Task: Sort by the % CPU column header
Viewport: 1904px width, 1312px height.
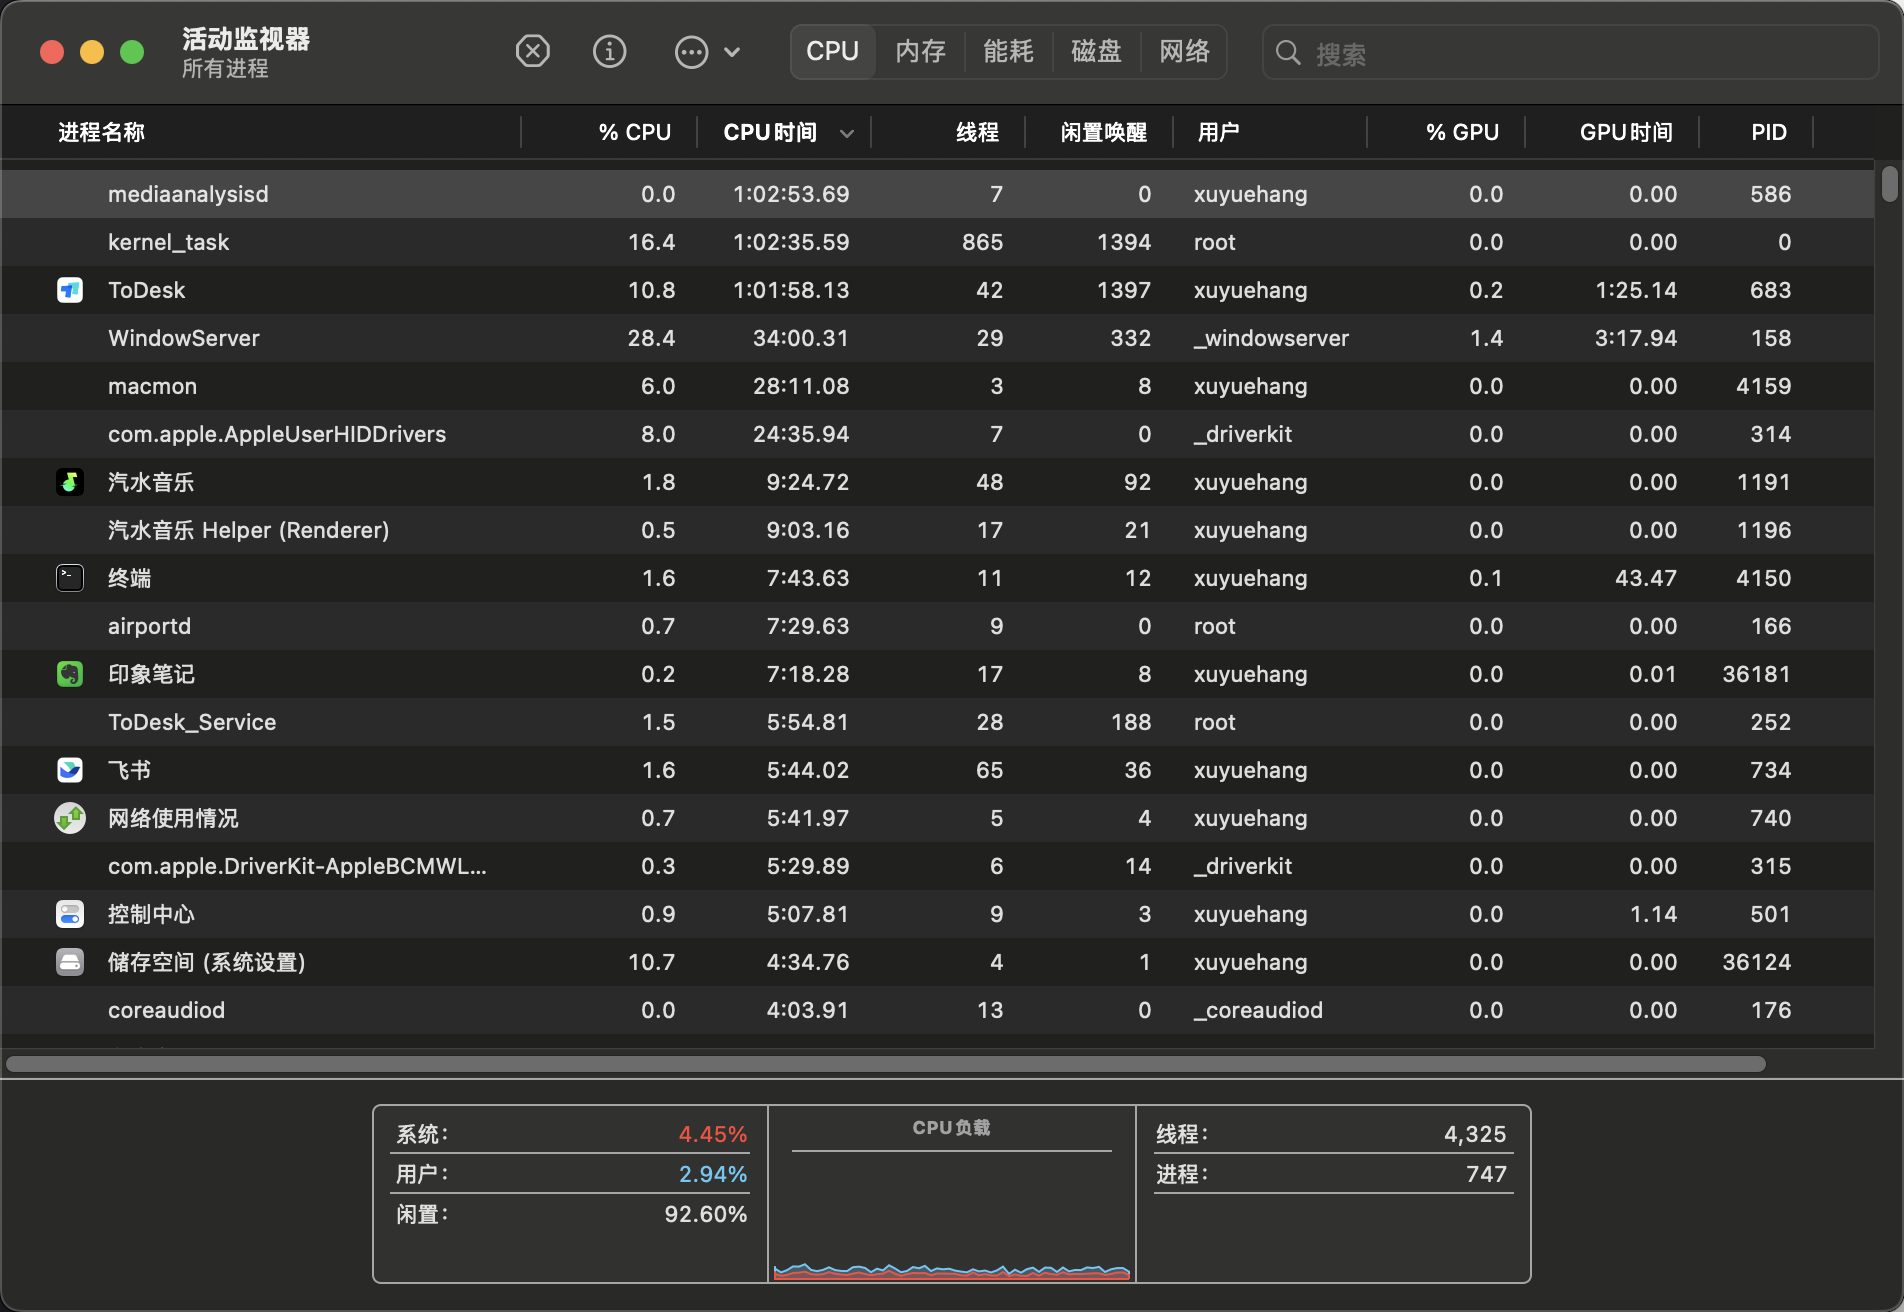Action: tap(634, 133)
